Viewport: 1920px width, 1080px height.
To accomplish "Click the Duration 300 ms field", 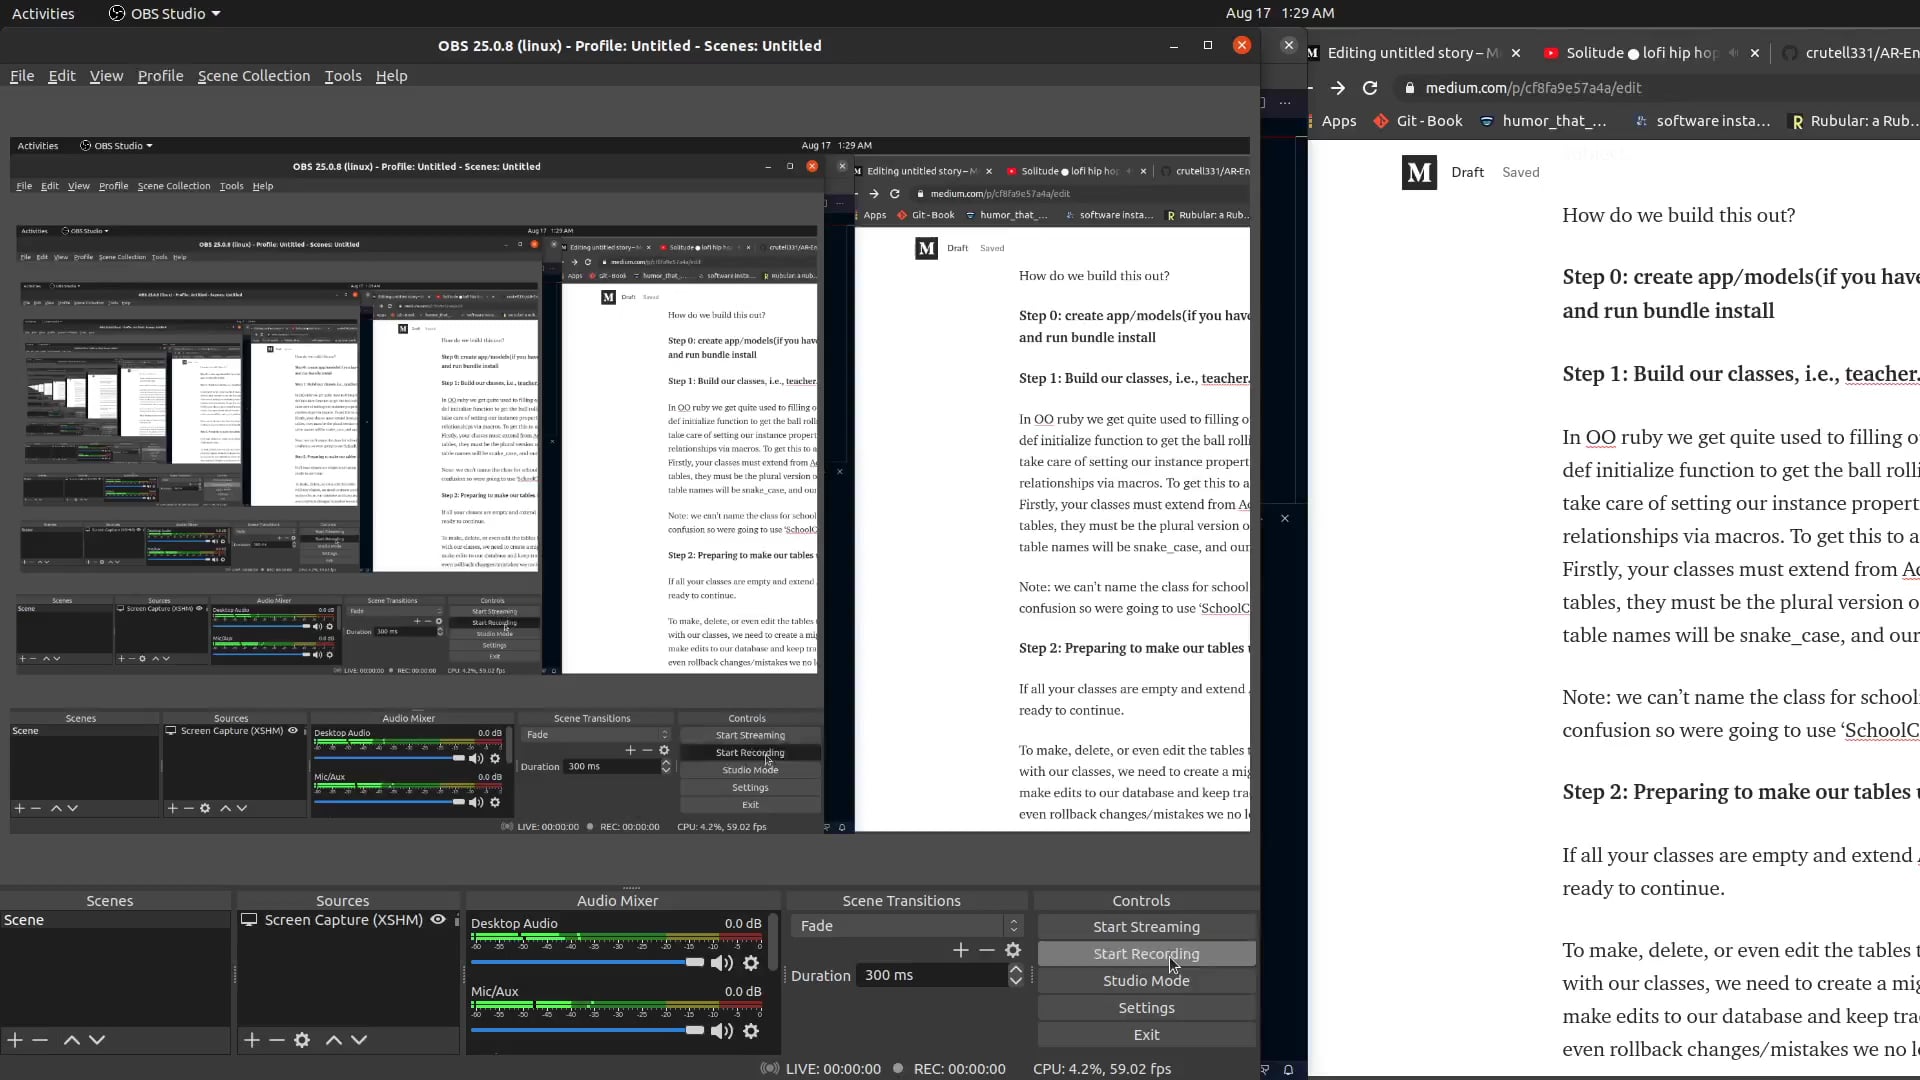I will click(x=932, y=975).
